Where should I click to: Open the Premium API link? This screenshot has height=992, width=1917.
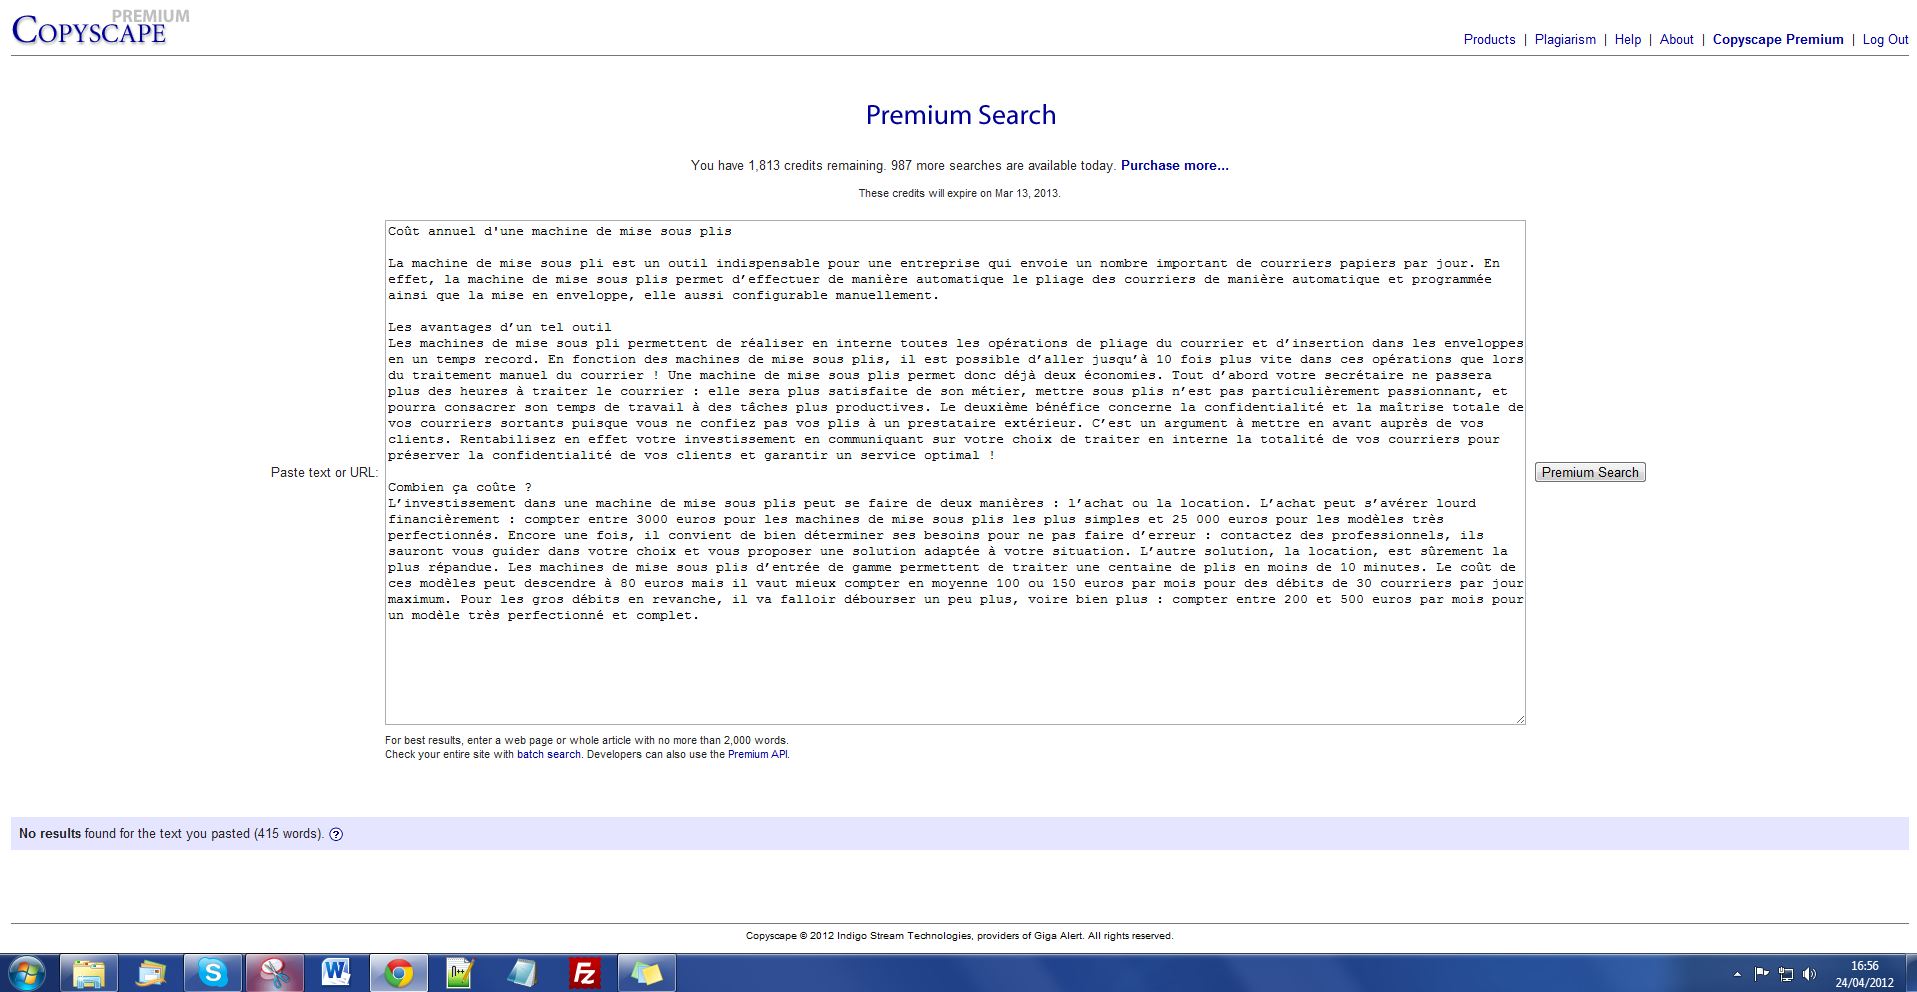[x=757, y=755]
